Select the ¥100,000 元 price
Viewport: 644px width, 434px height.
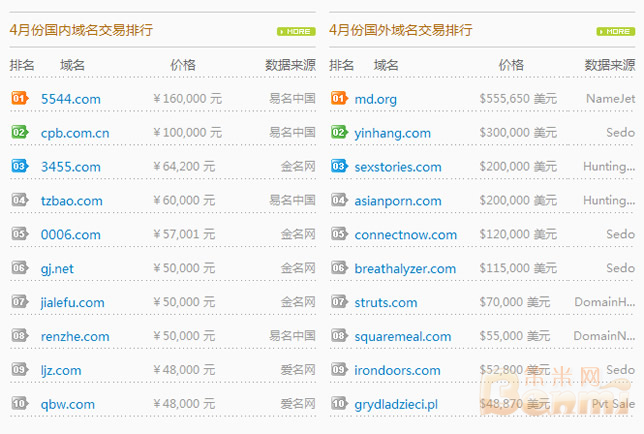[187, 132]
